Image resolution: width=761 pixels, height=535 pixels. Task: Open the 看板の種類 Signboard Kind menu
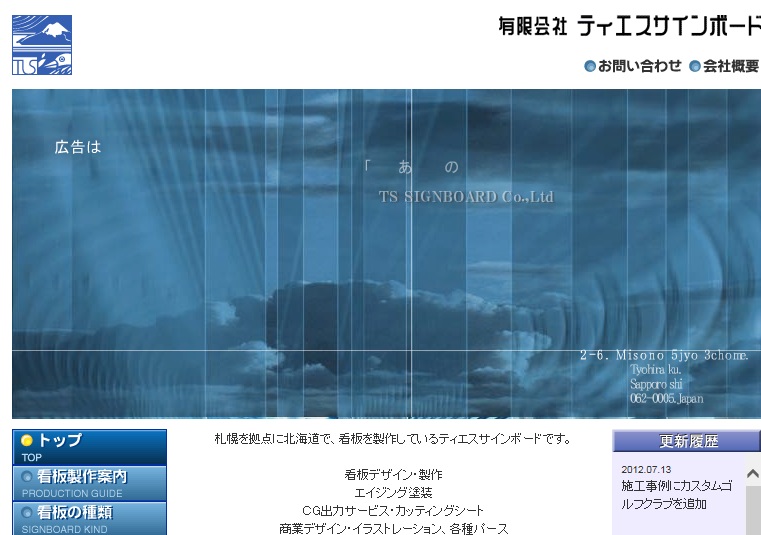point(89,518)
